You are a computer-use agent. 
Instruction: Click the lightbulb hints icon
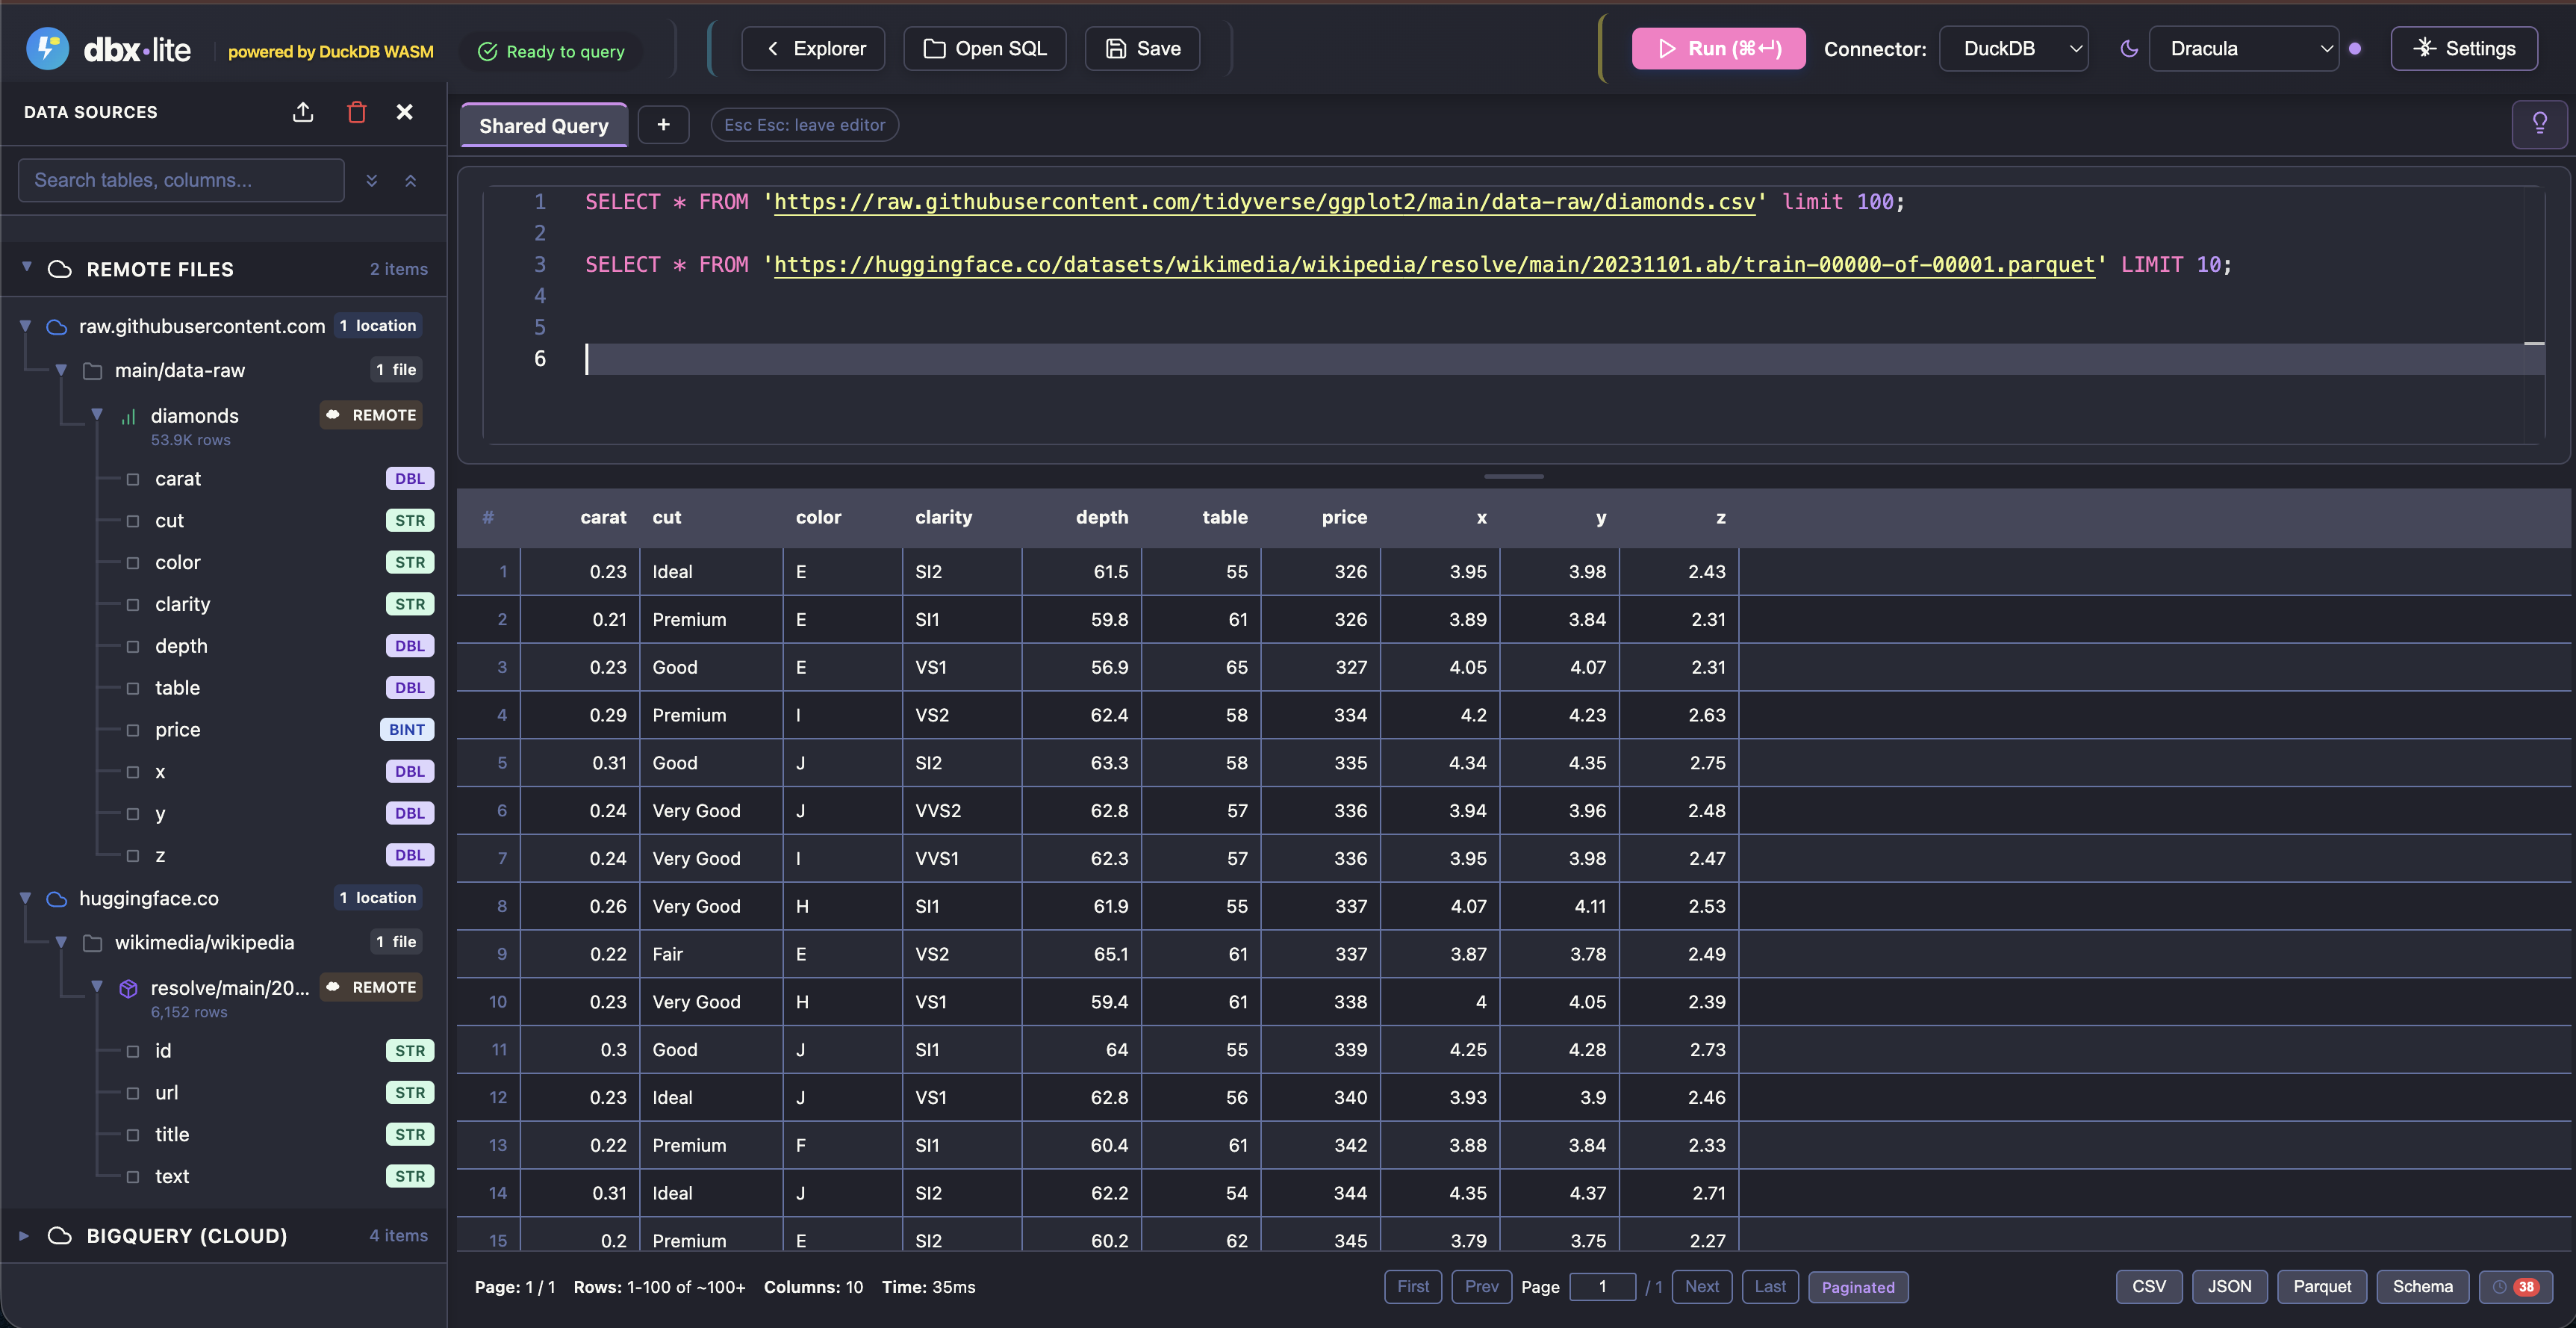pos(2539,124)
